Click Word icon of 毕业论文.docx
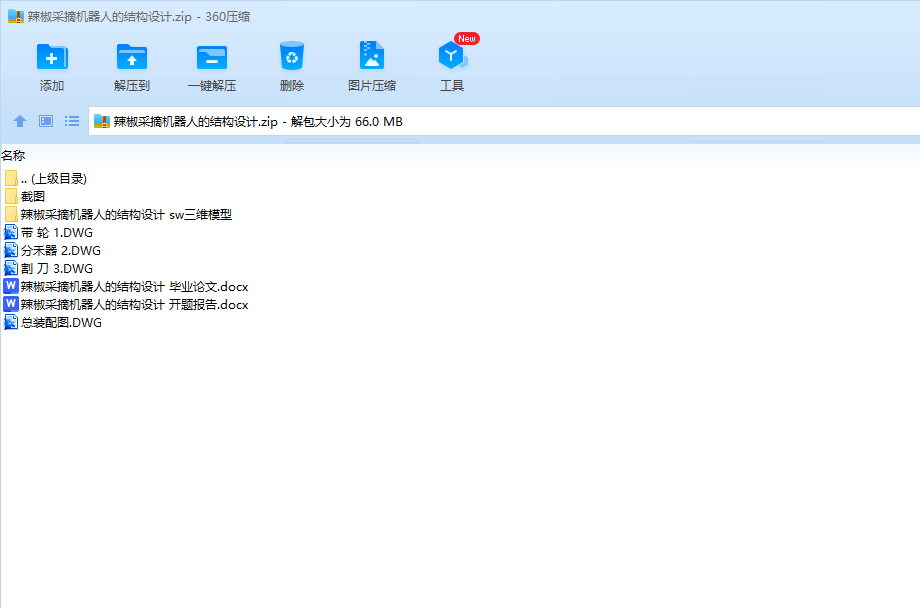 [11, 286]
